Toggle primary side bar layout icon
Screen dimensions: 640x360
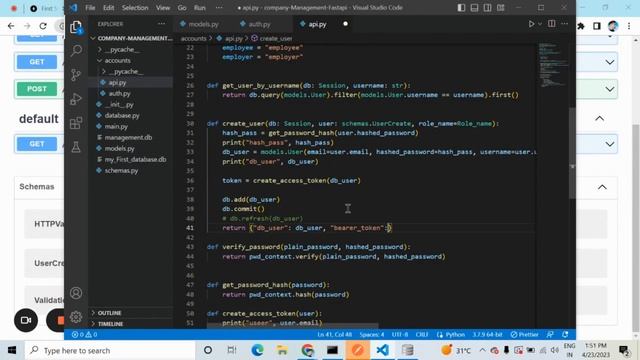461,8
